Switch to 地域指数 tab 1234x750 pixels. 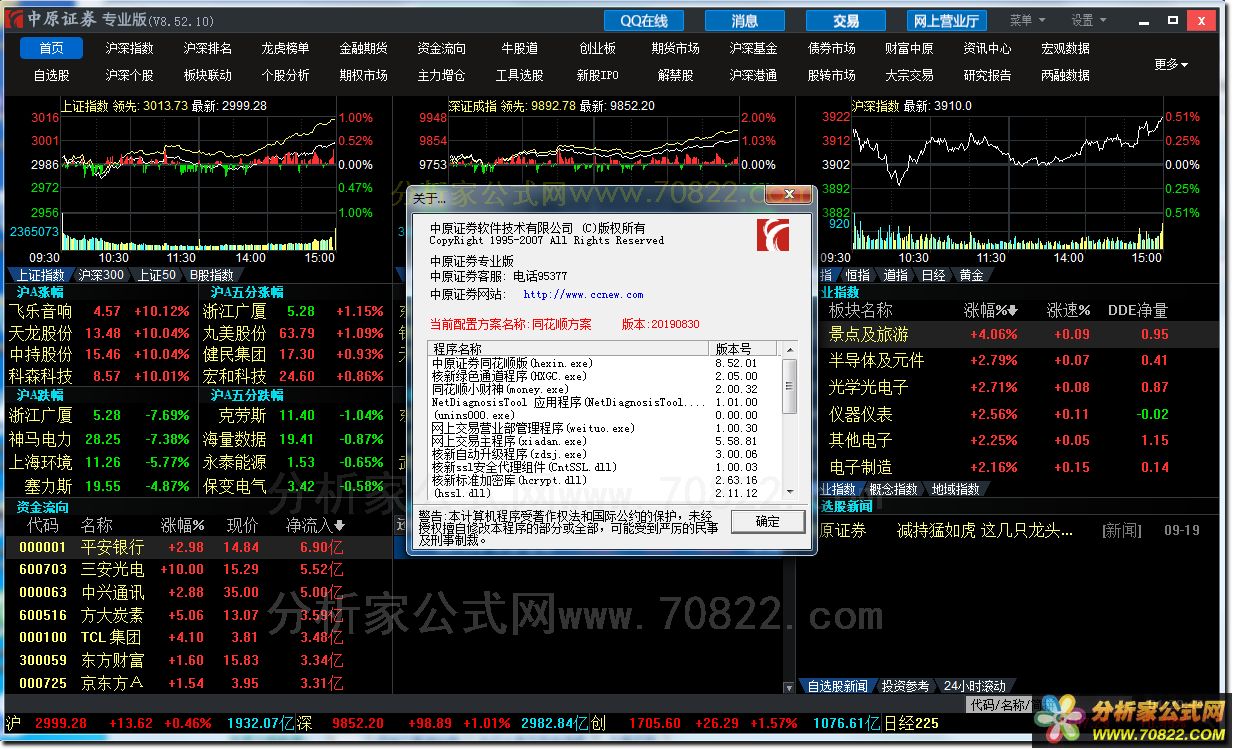(956, 489)
